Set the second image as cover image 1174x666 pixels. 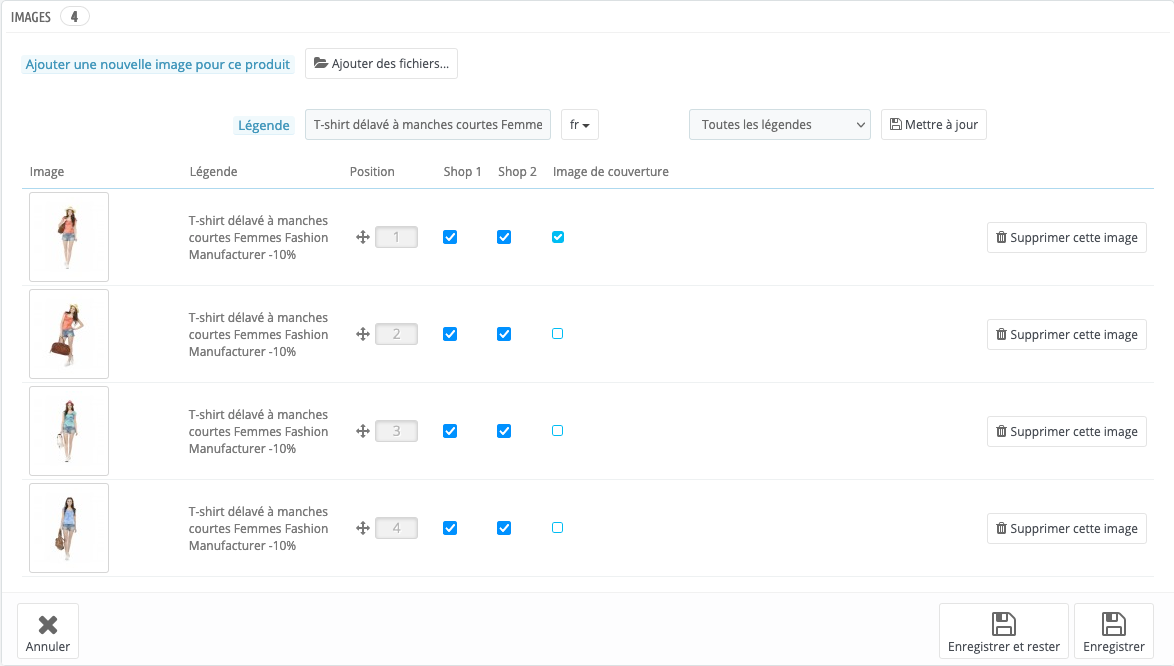point(558,334)
